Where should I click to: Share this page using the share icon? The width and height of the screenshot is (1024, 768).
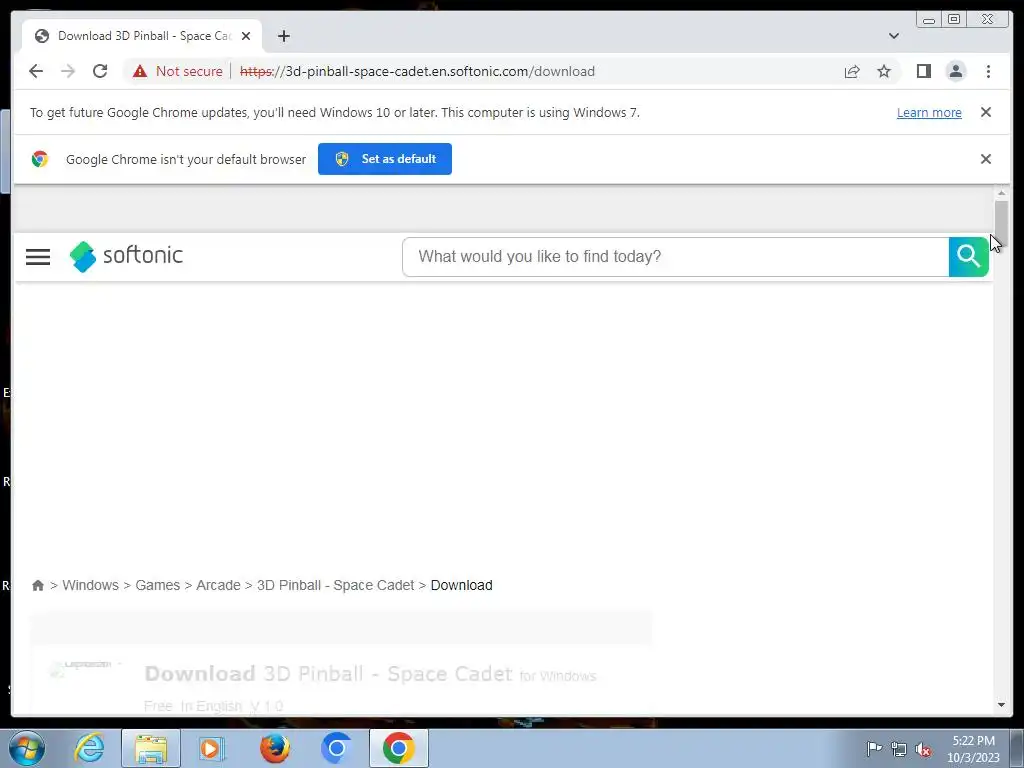pos(852,71)
